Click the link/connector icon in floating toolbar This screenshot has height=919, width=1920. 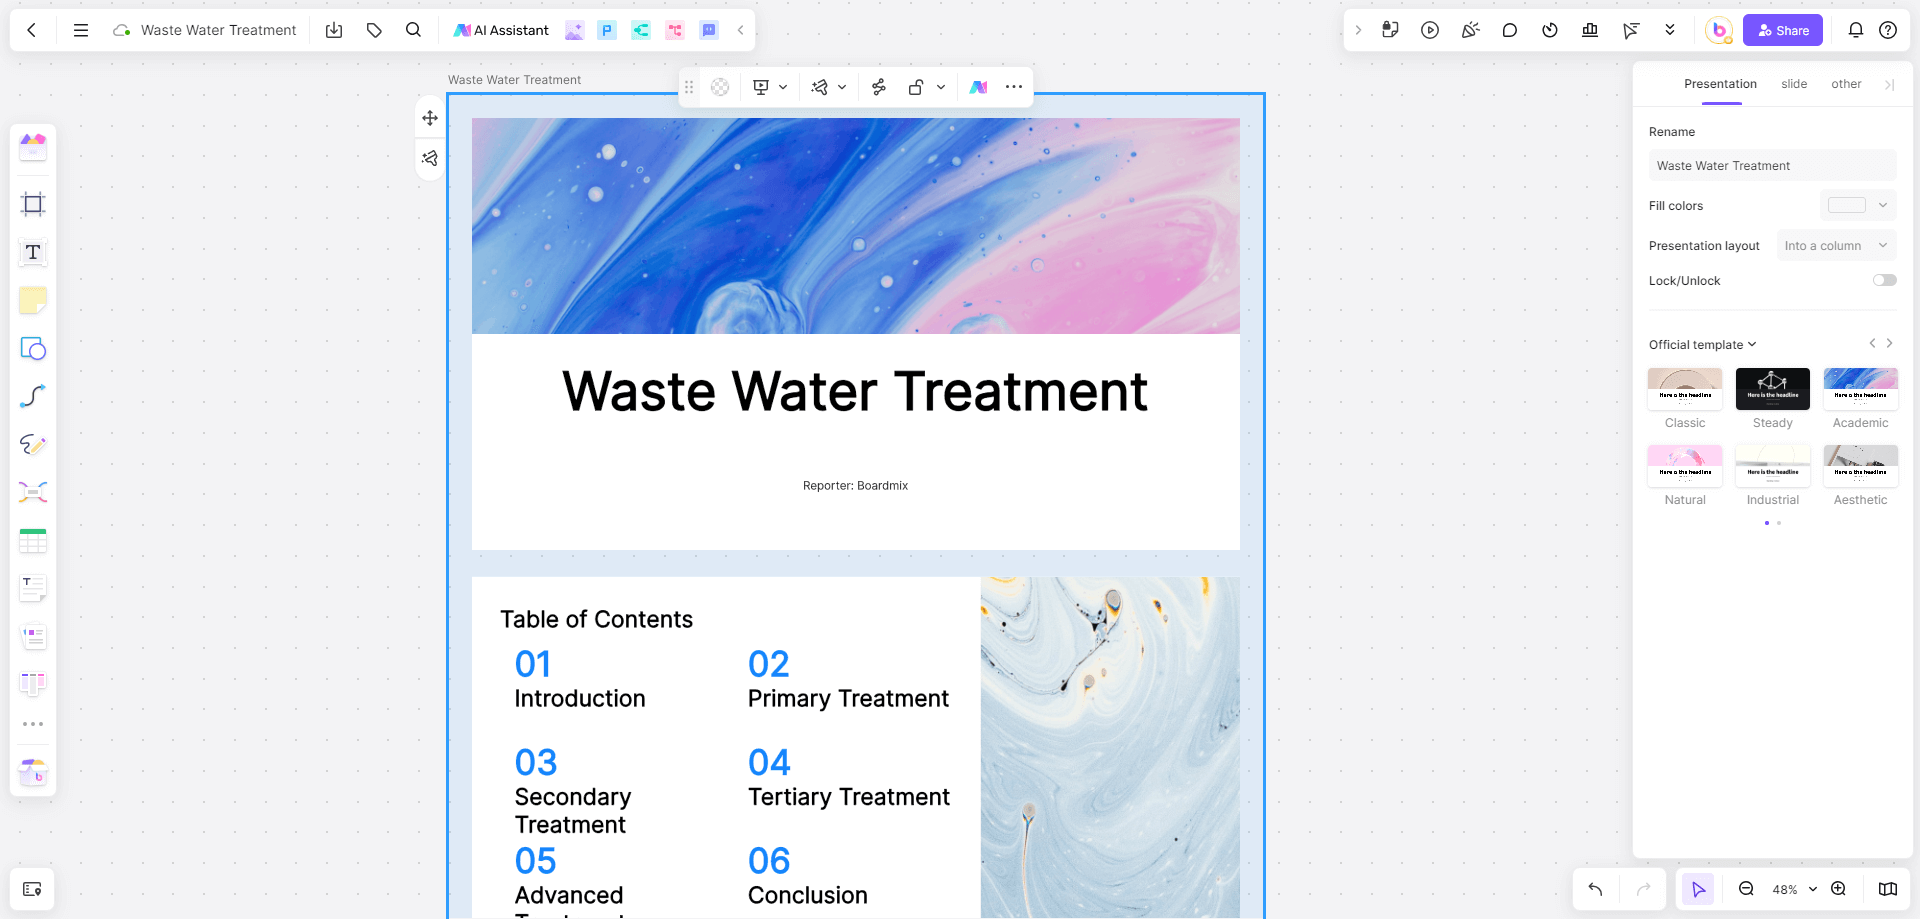[879, 87]
